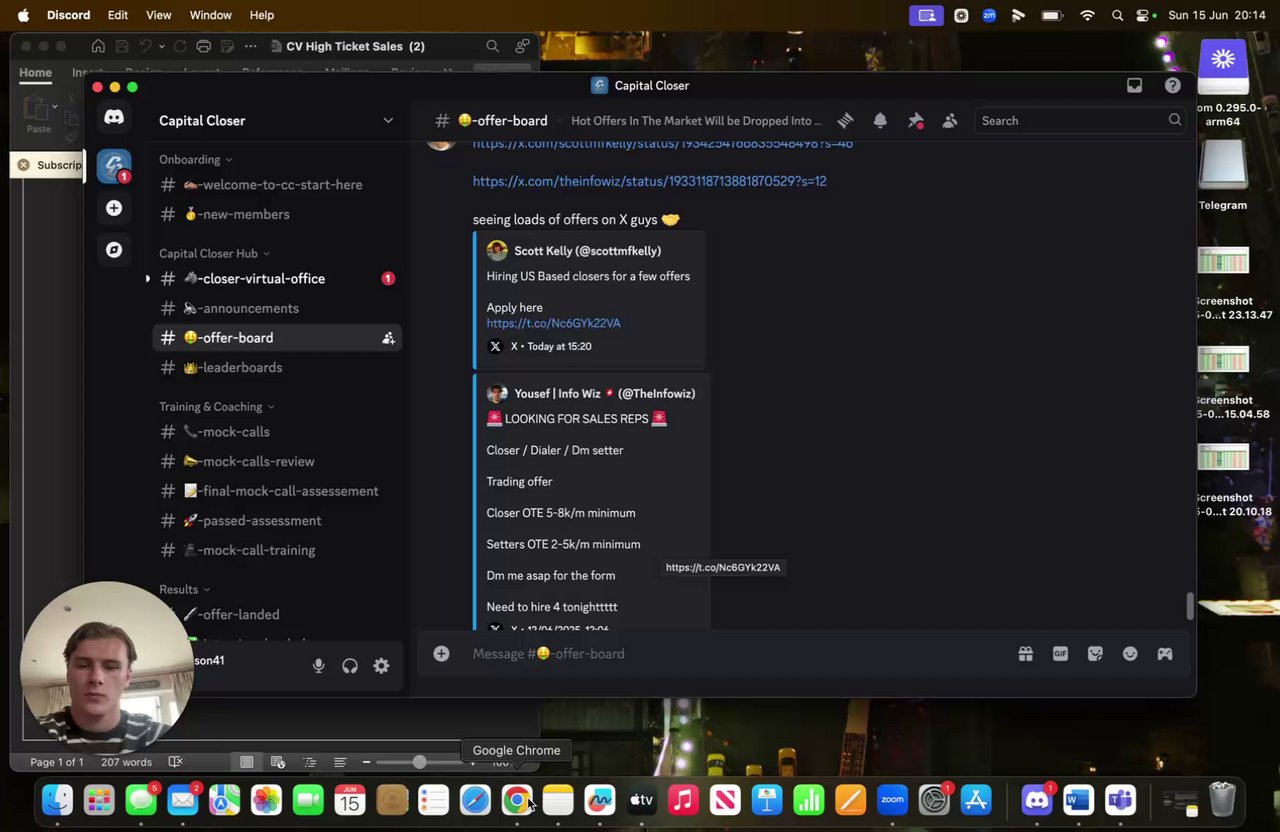
Task: Open mock-calls channel
Action: [278, 432]
